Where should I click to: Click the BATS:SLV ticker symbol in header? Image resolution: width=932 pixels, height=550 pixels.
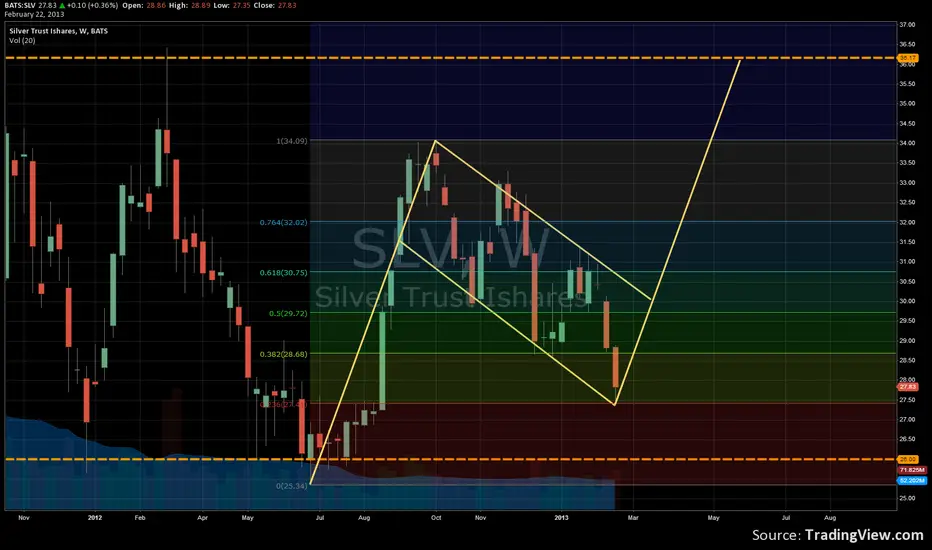tap(20, 5)
